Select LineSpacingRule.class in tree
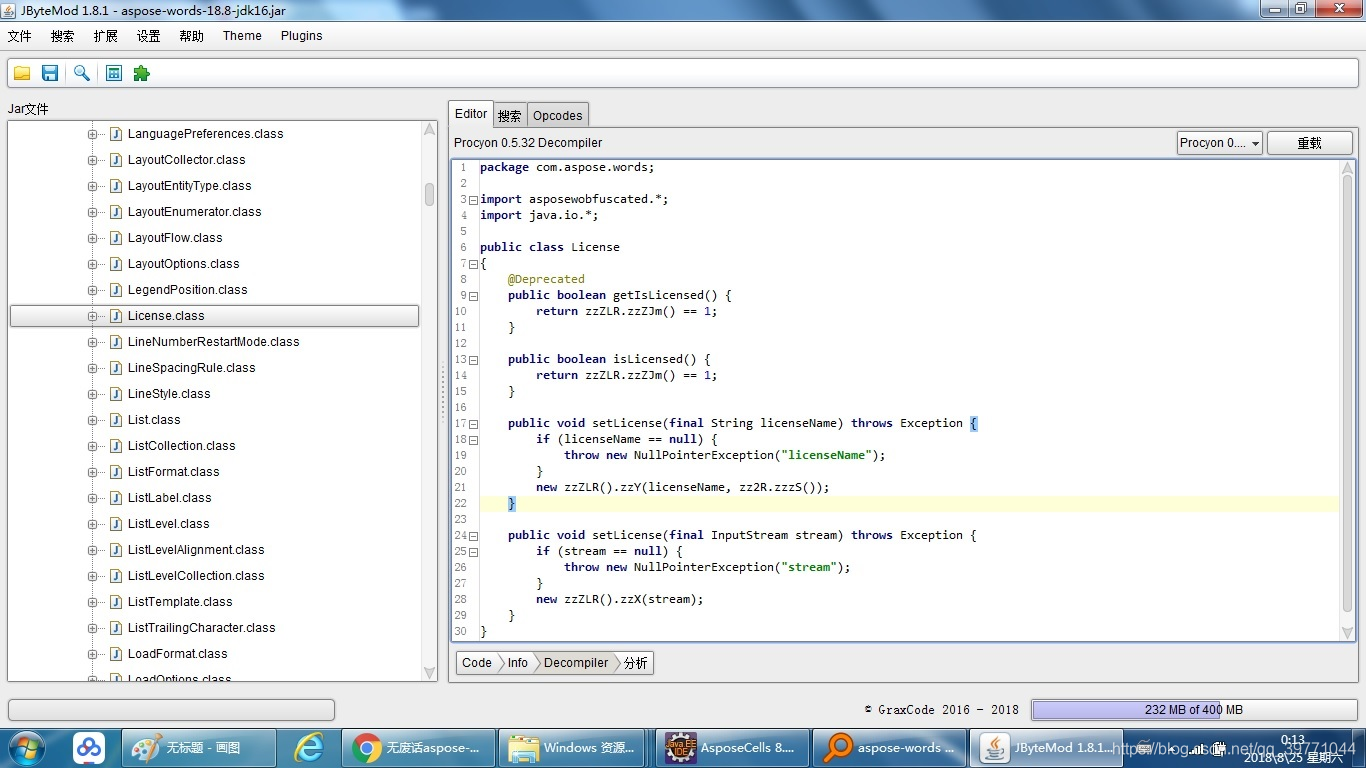Image resolution: width=1366 pixels, height=768 pixels. pyautogui.click(x=191, y=368)
